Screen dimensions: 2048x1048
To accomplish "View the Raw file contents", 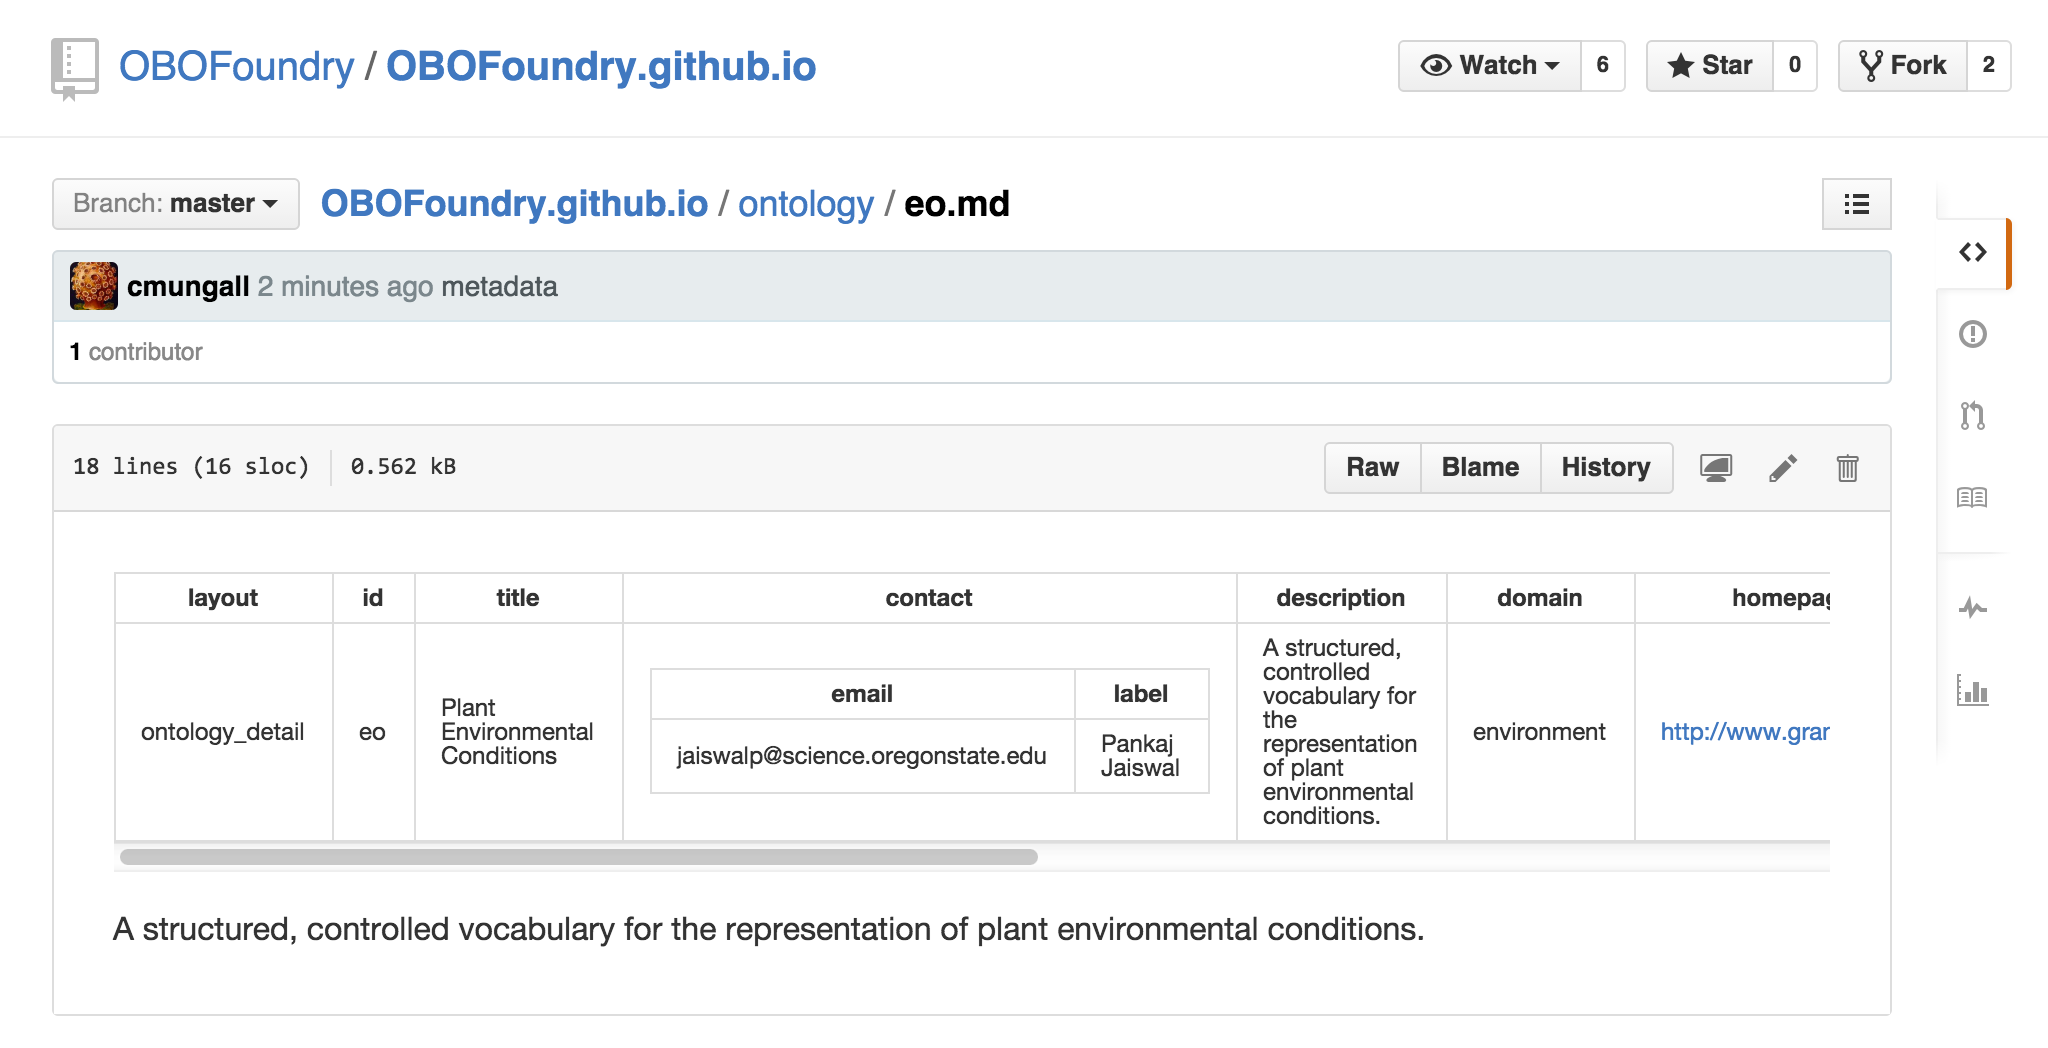I will pyautogui.click(x=1372, y=468).
